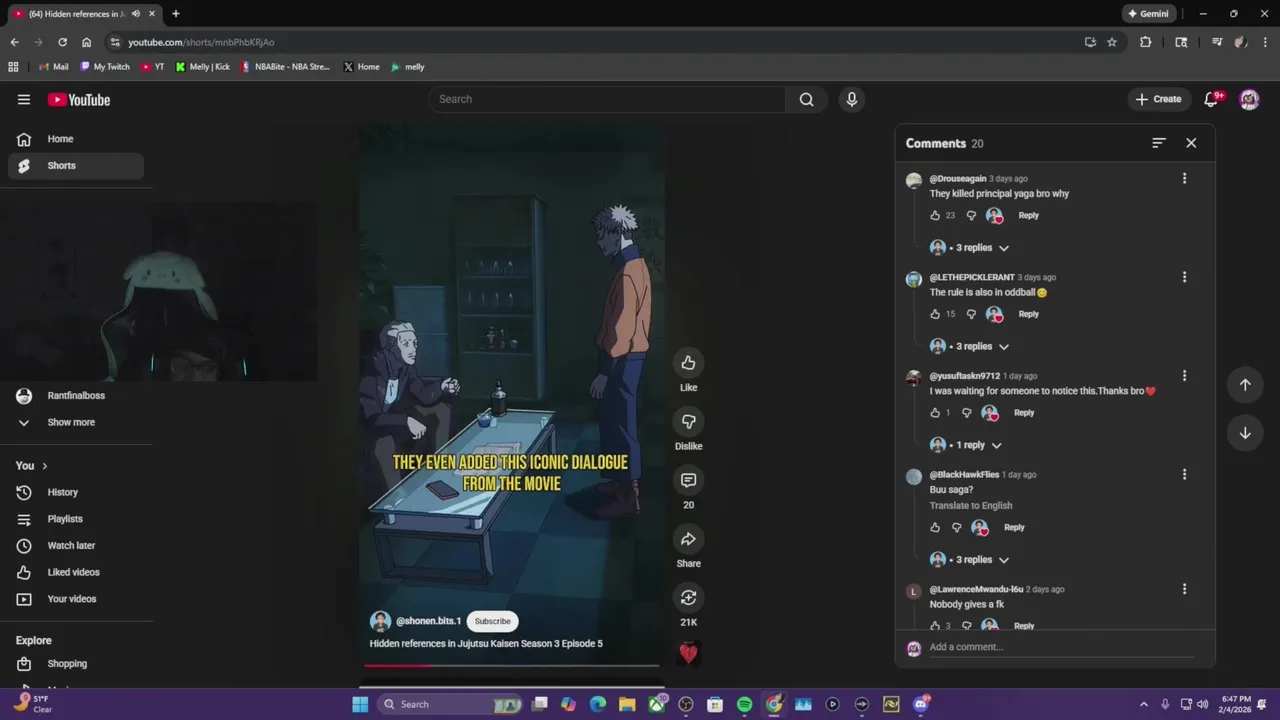Reload the page in browser
This screenshot has height=720, width=1280.
62,42
